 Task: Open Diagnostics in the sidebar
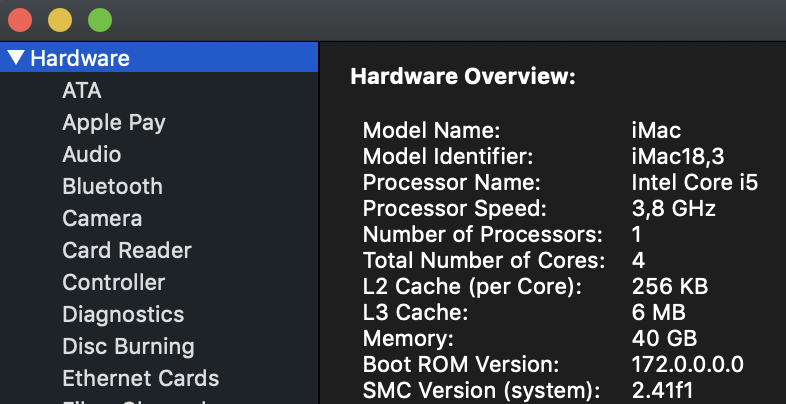[x=123, y=314]
